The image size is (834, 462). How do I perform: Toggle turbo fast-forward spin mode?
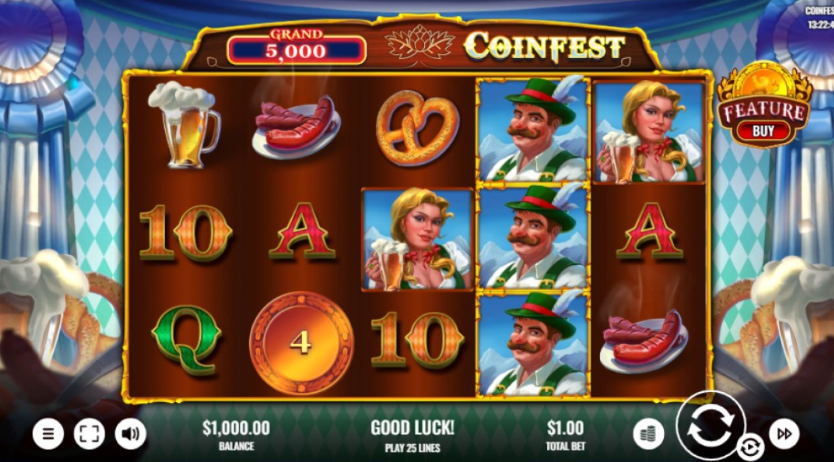click(784, 434)
